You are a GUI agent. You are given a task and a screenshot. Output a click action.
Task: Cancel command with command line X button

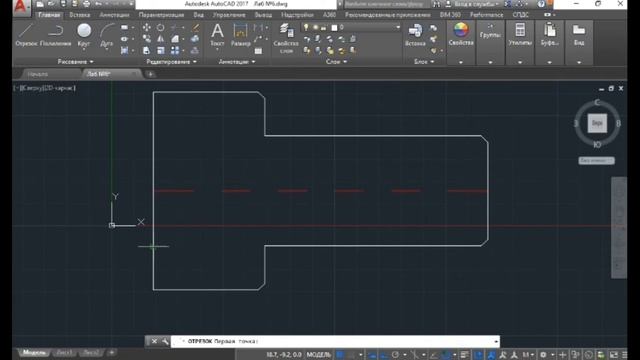(154, 341)
